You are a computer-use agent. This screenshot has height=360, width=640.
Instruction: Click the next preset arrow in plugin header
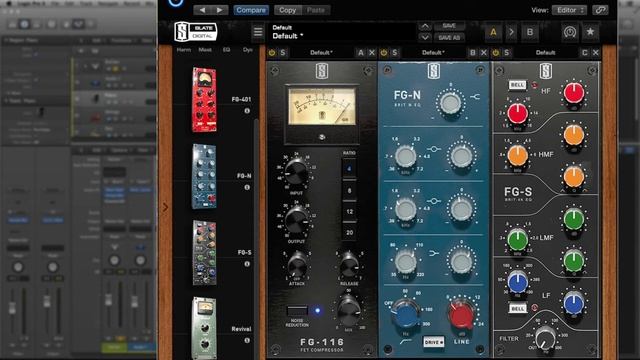pyautogui.click(x=220, y=10)
